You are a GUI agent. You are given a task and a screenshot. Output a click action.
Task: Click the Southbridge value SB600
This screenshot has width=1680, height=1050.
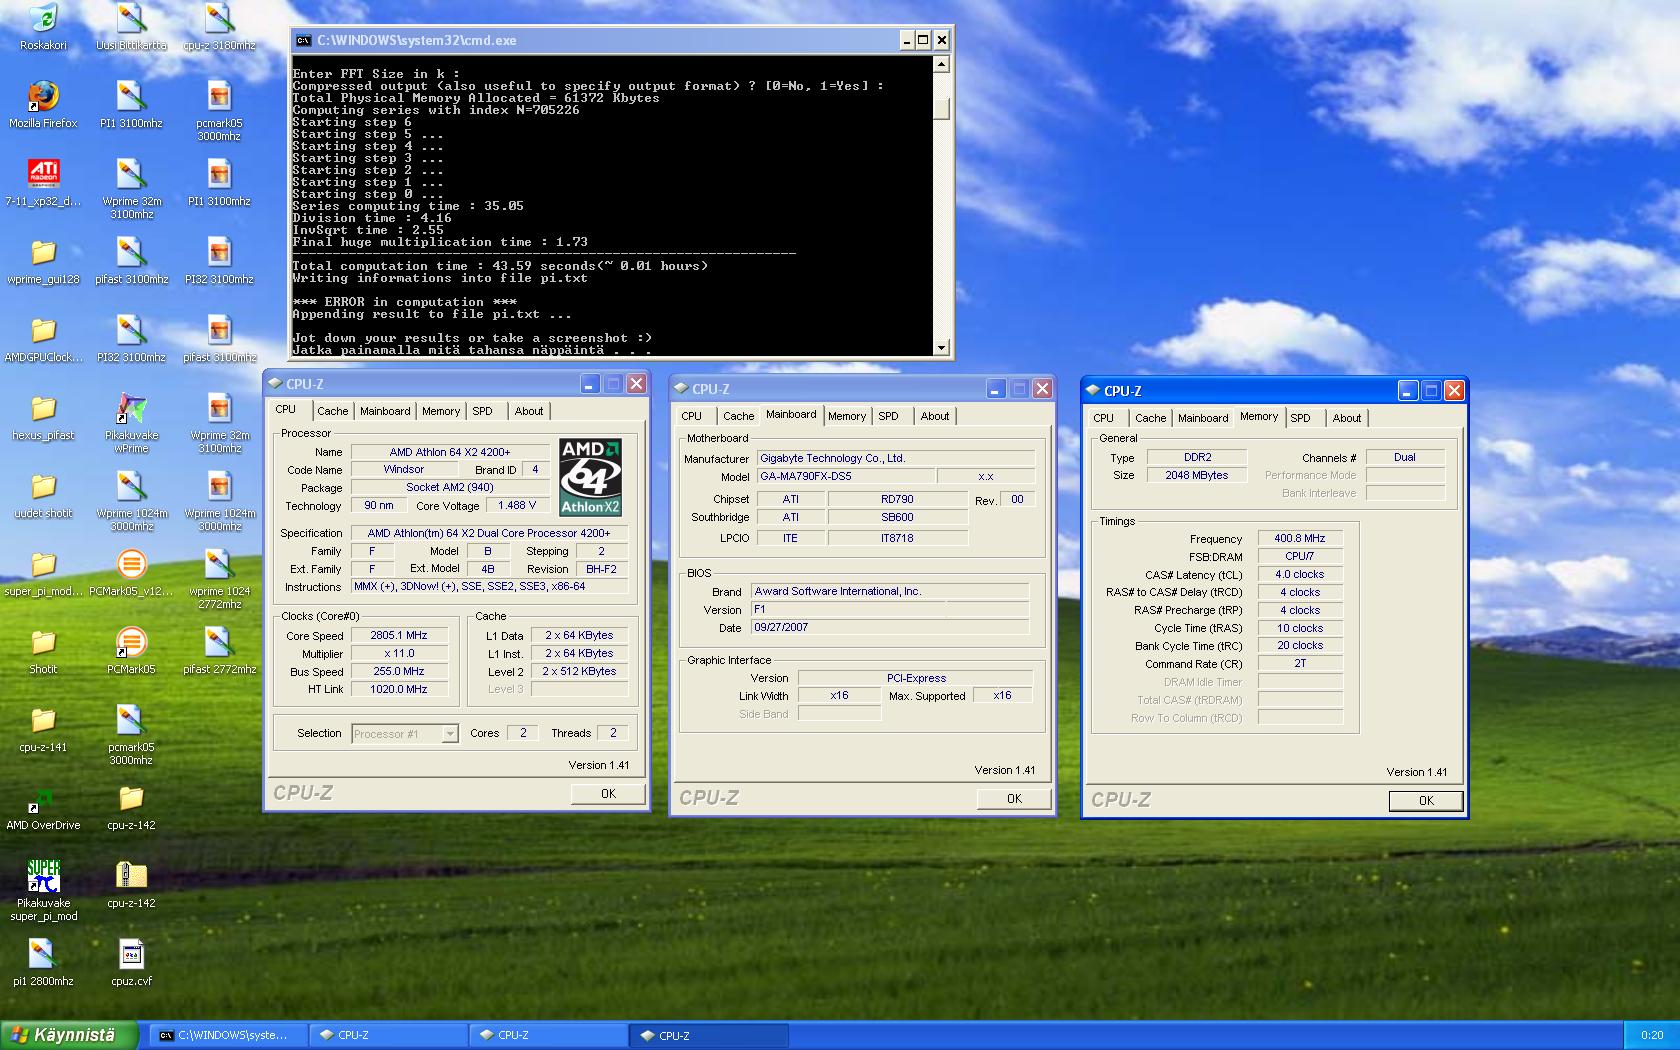[897, 517]
